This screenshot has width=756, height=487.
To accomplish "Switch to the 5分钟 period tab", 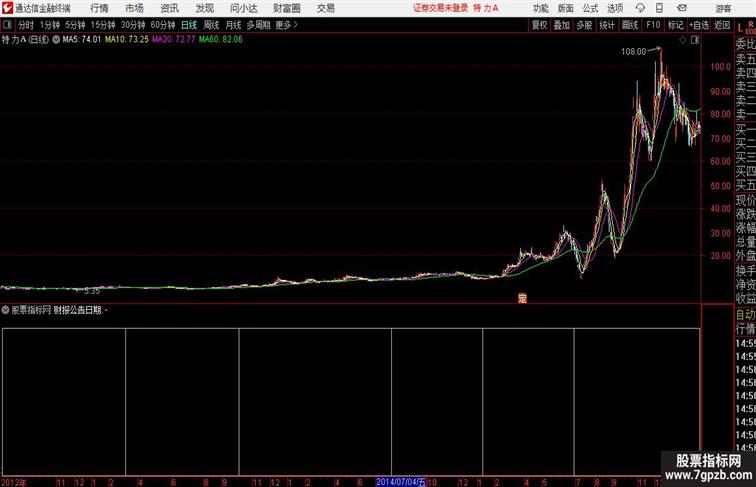I will click(75, 25).
